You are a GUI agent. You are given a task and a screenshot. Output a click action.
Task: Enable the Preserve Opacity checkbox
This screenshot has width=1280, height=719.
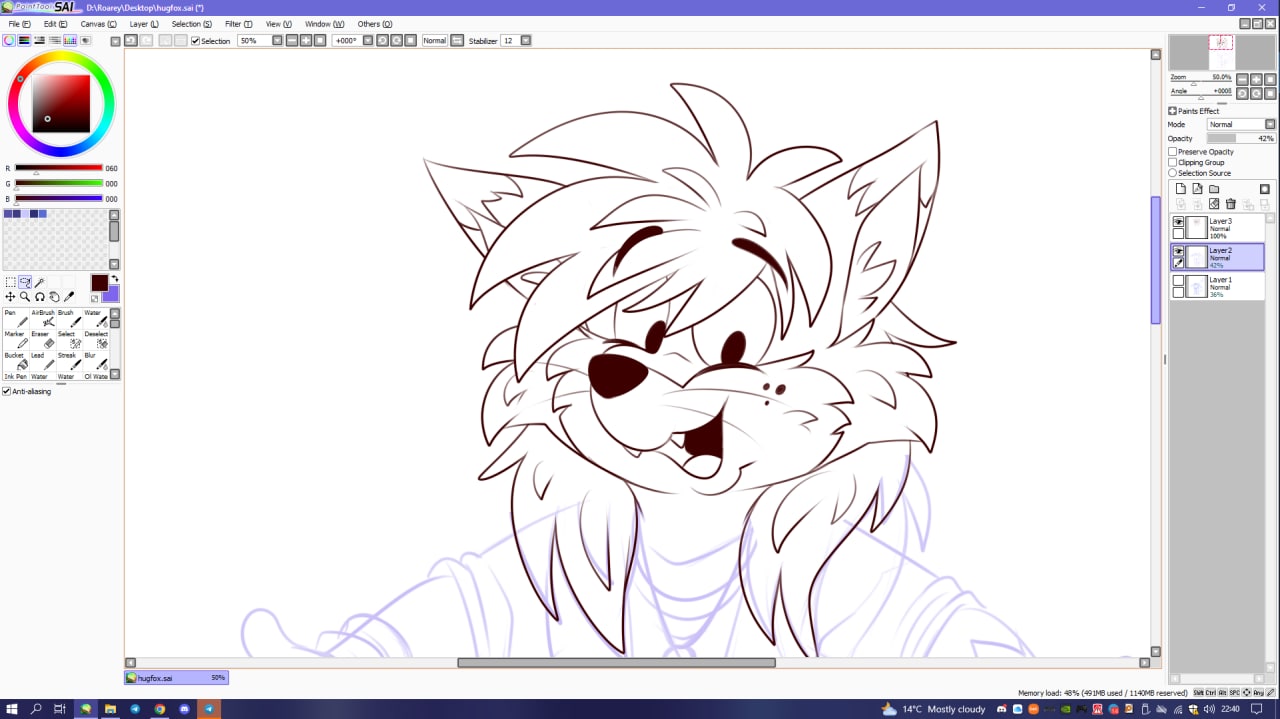pos(1173,152)
